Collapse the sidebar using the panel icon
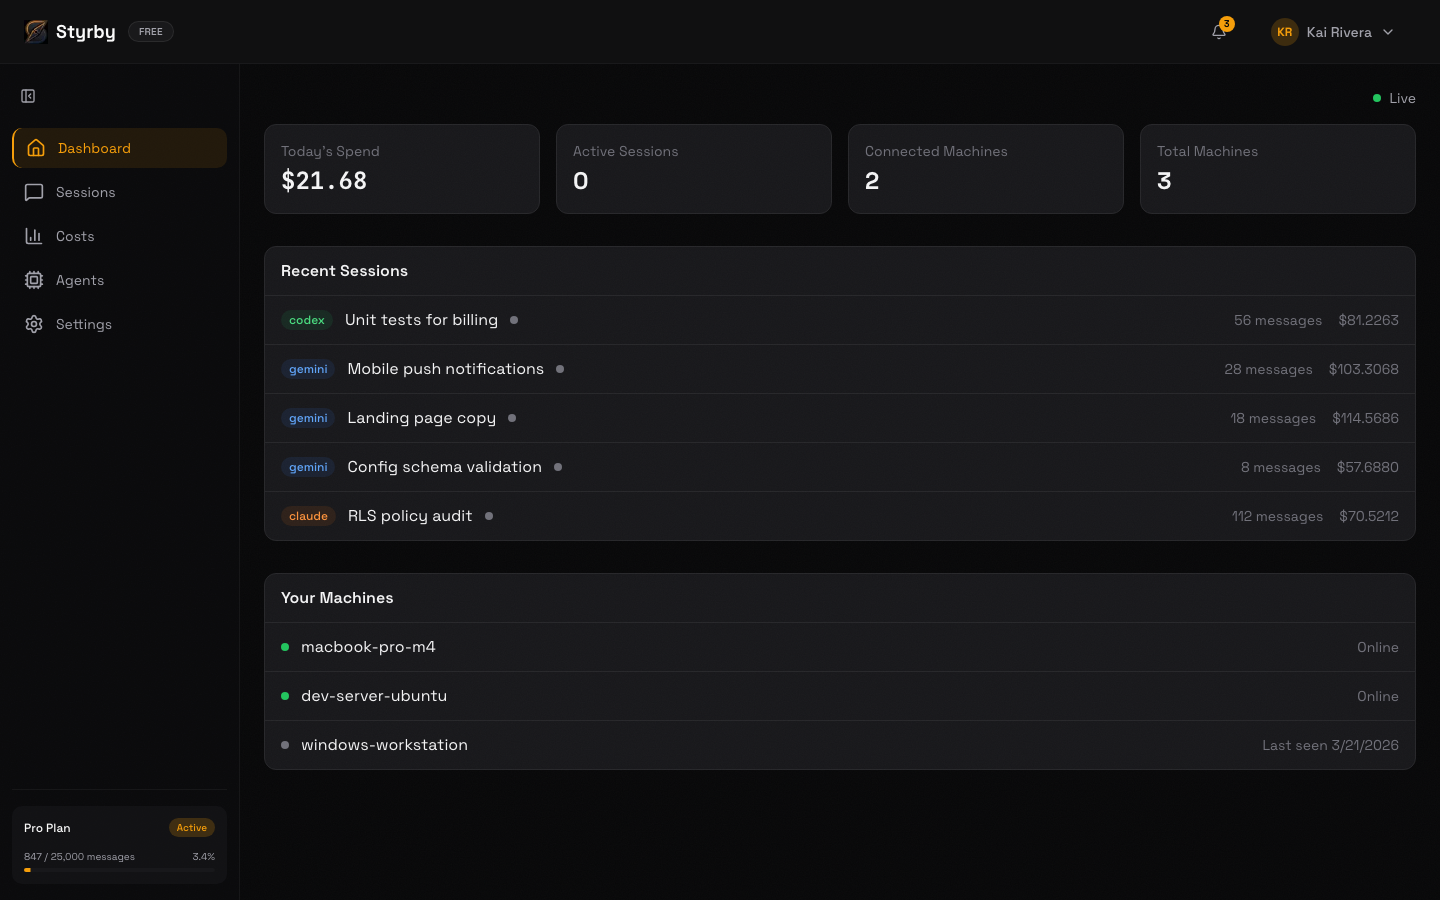 coord(28,96)
